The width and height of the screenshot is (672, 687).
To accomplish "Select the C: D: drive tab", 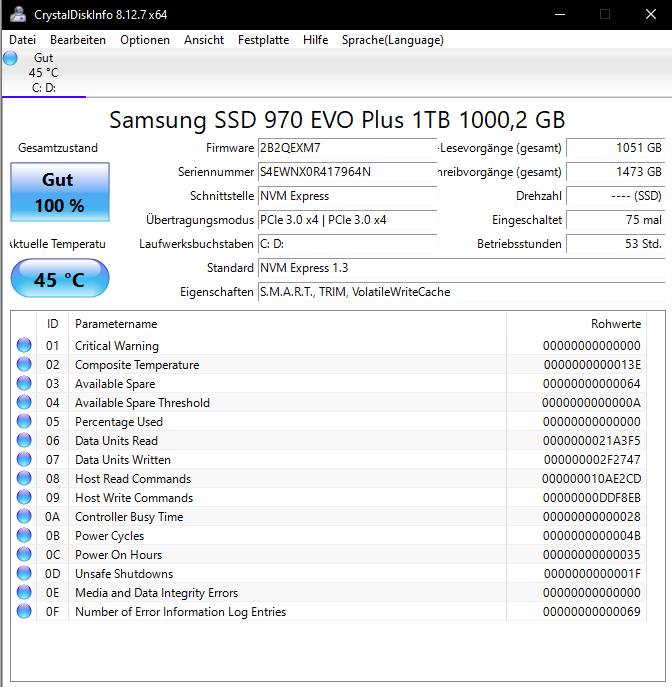I will click(44, 73).
